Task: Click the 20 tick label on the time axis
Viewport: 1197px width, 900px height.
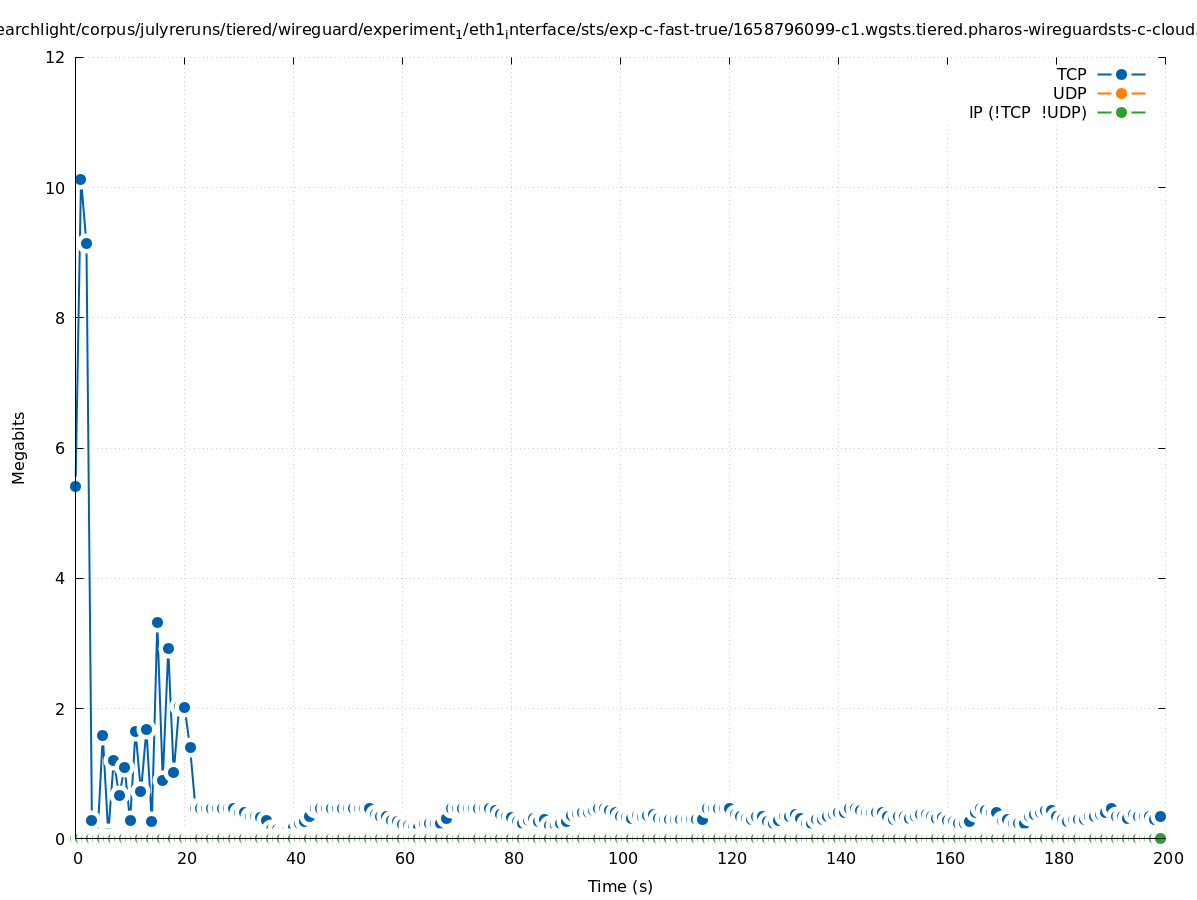Action: (186, 858)
